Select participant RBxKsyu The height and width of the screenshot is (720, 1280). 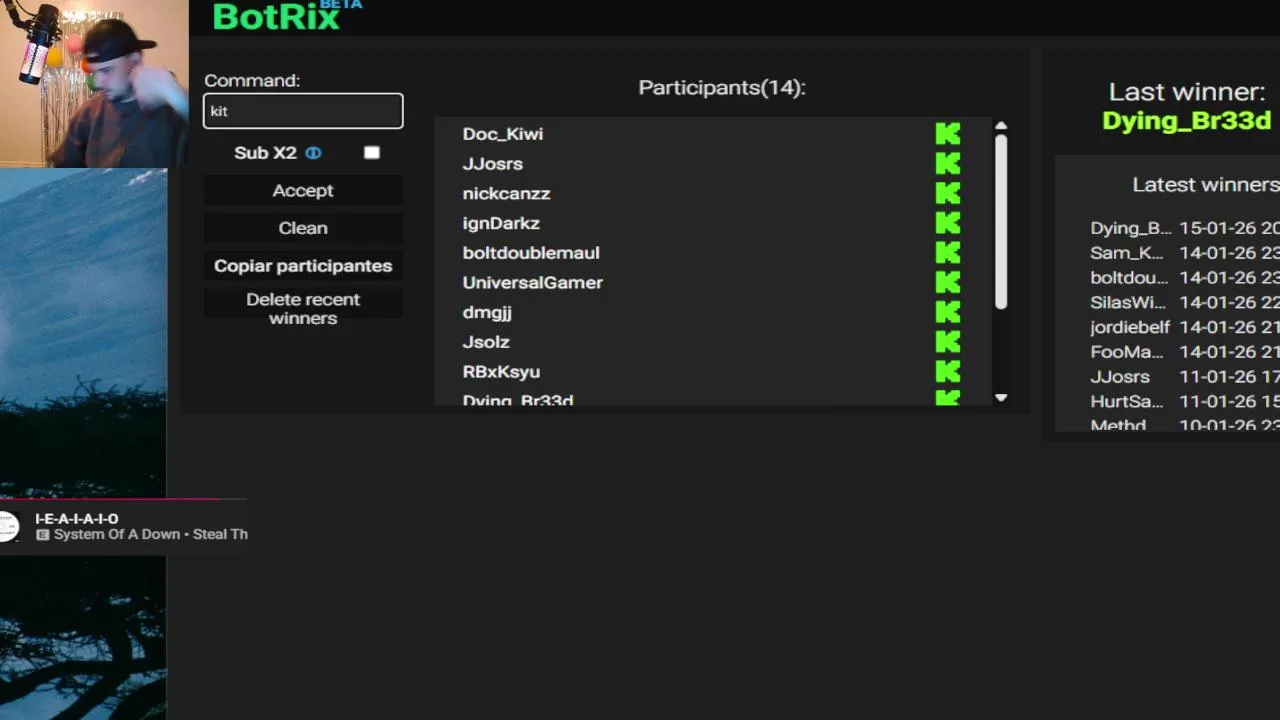tap(501, 371)
